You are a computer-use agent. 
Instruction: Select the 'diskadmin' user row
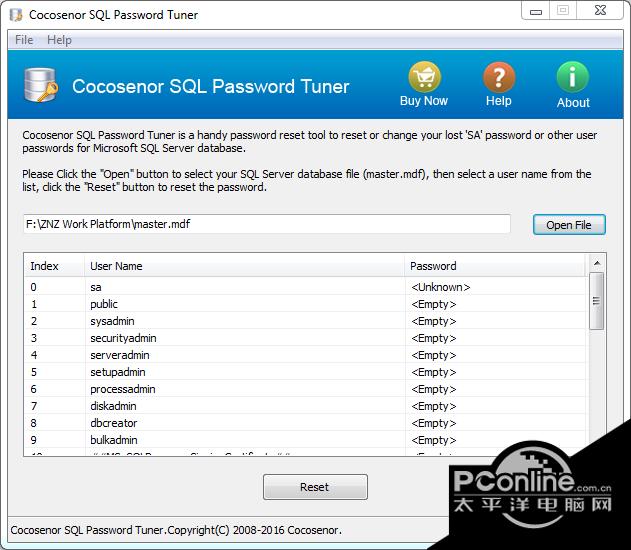(x=305, y=406)
